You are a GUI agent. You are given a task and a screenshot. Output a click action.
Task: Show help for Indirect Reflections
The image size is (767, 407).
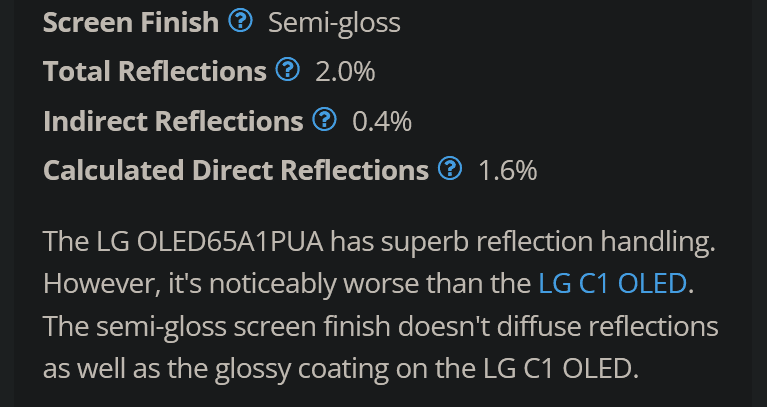point(324,120)
